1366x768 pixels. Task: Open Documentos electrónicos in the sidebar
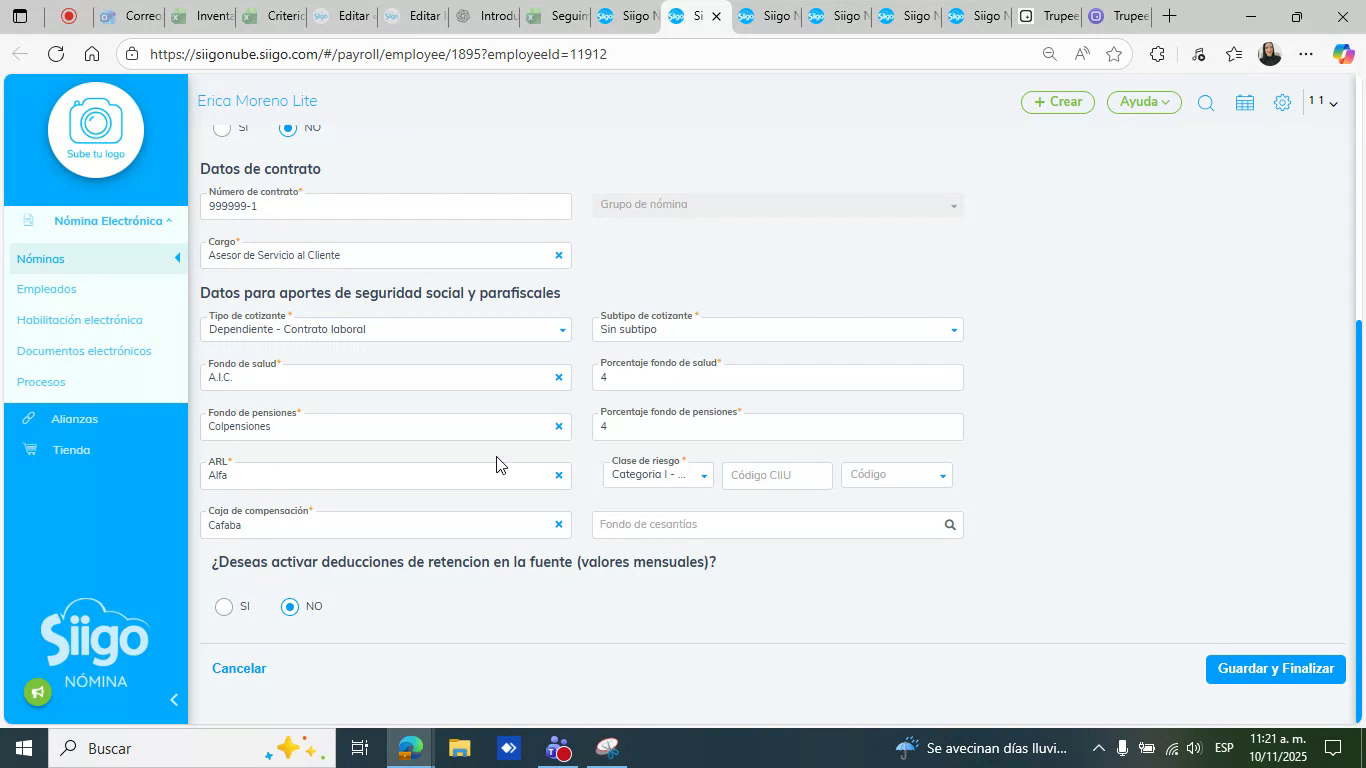84,351
